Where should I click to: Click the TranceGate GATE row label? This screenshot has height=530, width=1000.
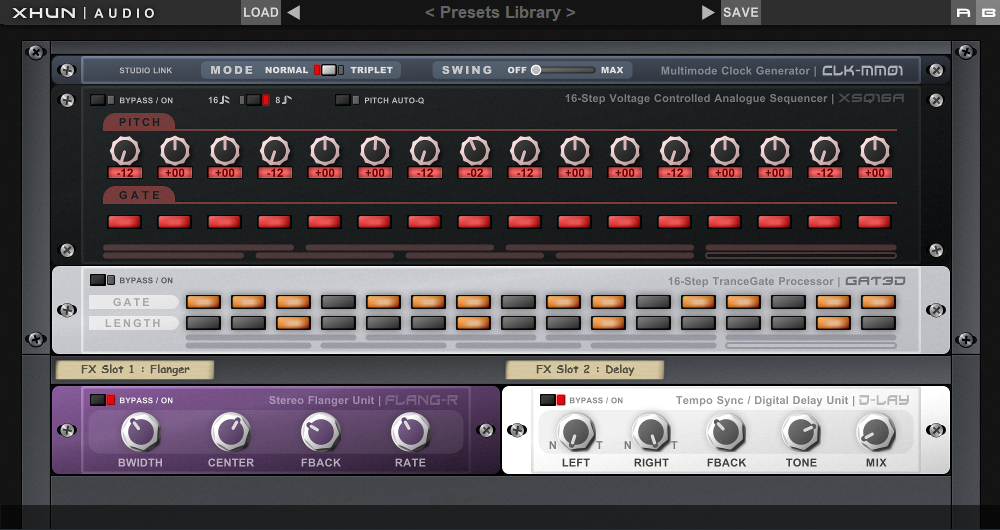(133, 302)
